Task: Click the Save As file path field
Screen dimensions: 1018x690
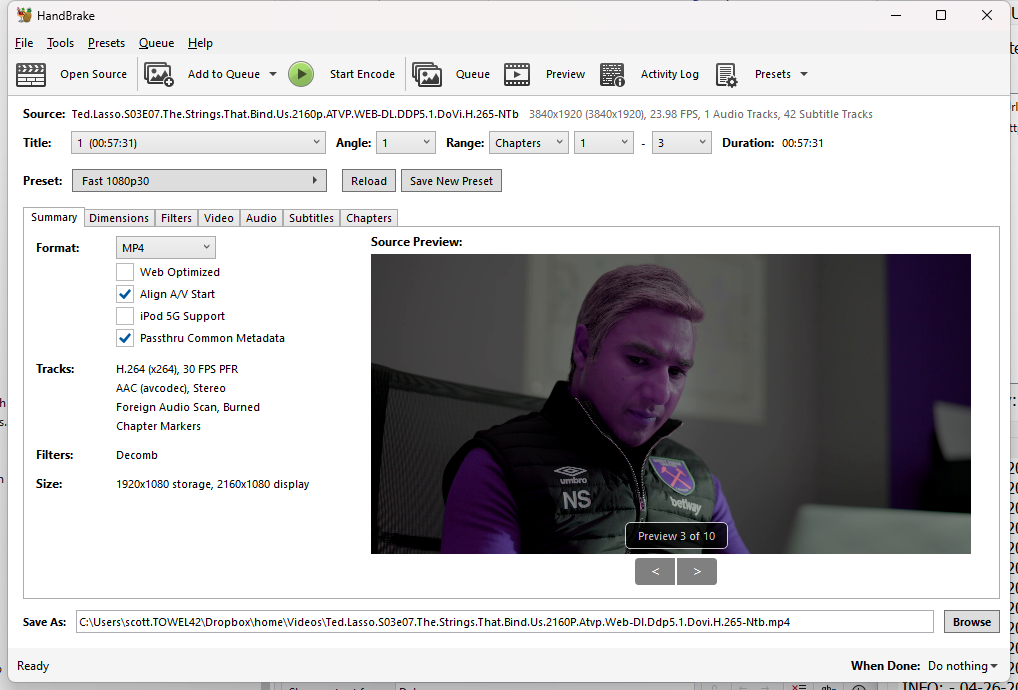Action: 504,622
